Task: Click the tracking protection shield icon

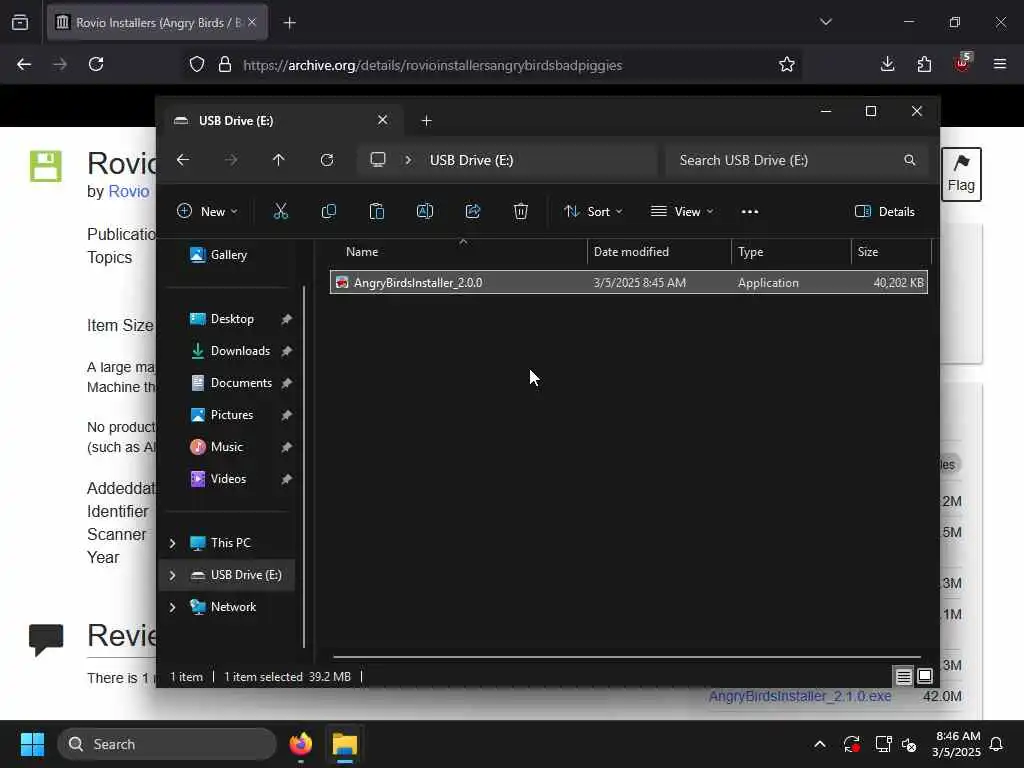Action: [x=197, y=65]
